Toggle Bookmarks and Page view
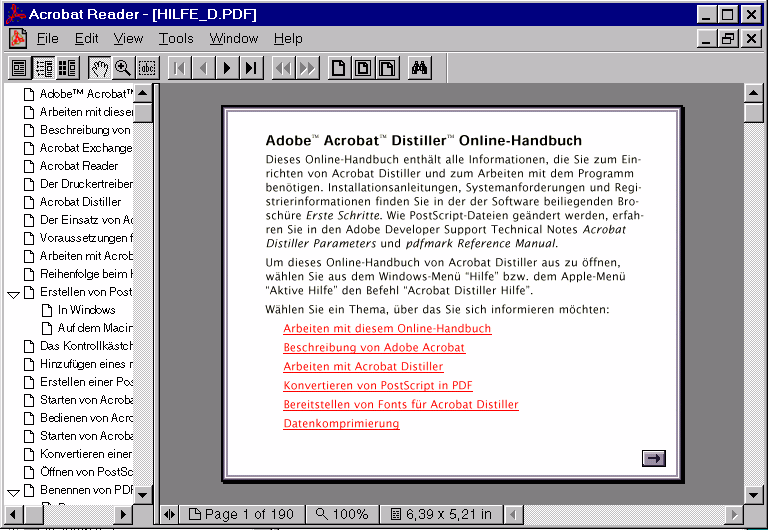This screenshot has height=530, width=768. click(x=43, y=68)
